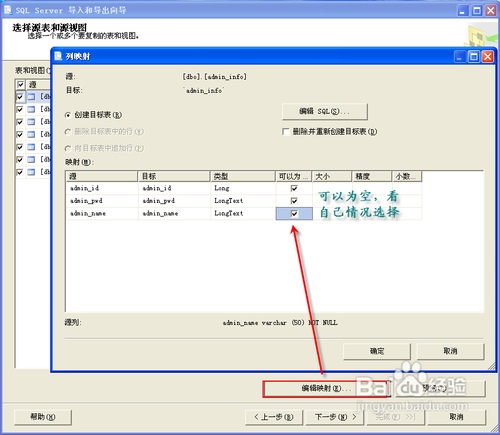Click the admin_id source cell
500x435 pixels.
[x=102, y=188]
